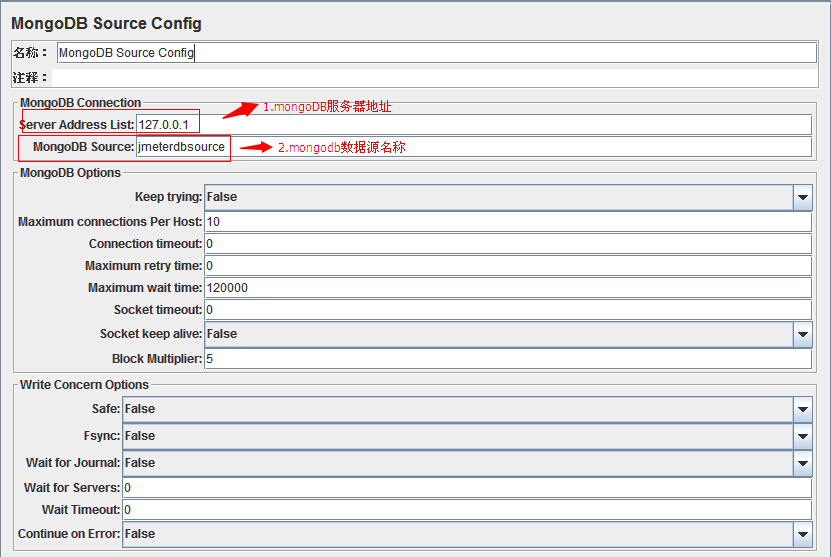Click the Wait Timeout field
The width and height of the screenshot is (831, 557).
[467, 510]
